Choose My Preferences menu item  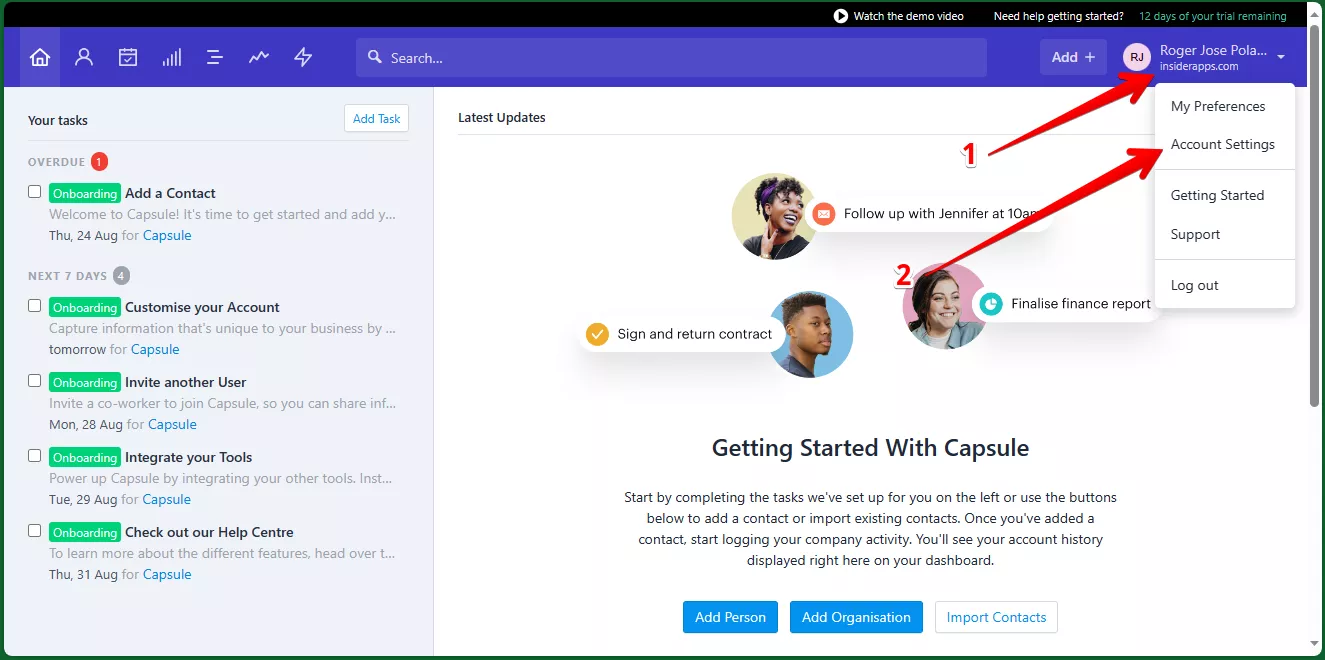1217,106
